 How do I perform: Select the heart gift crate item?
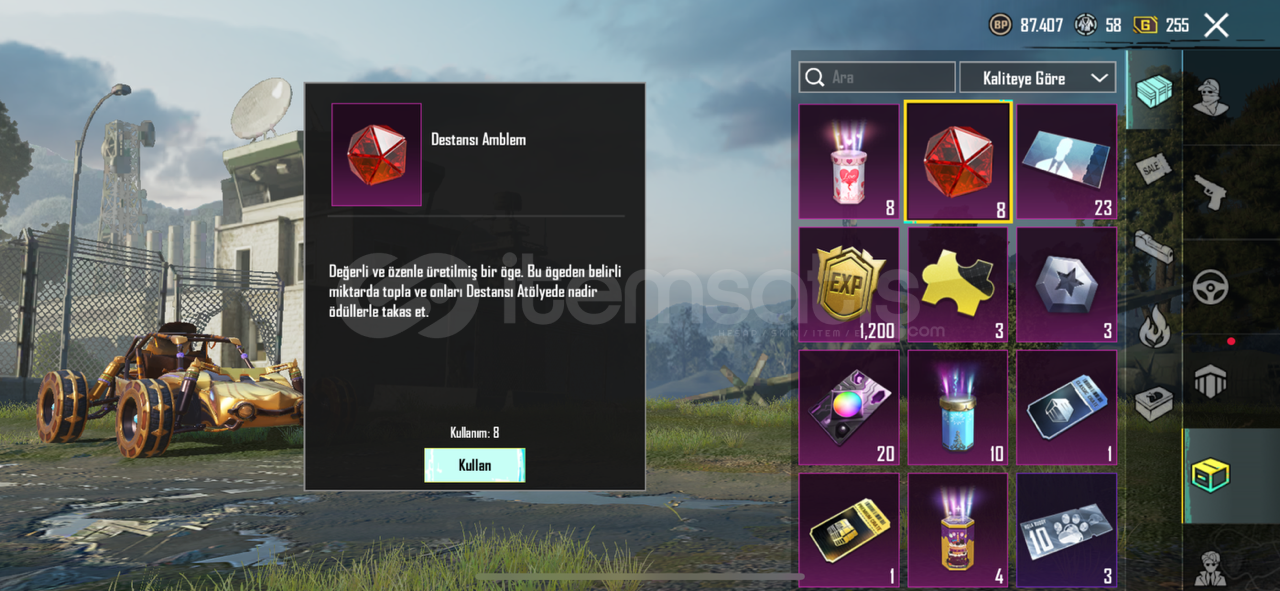coord(848,161)
